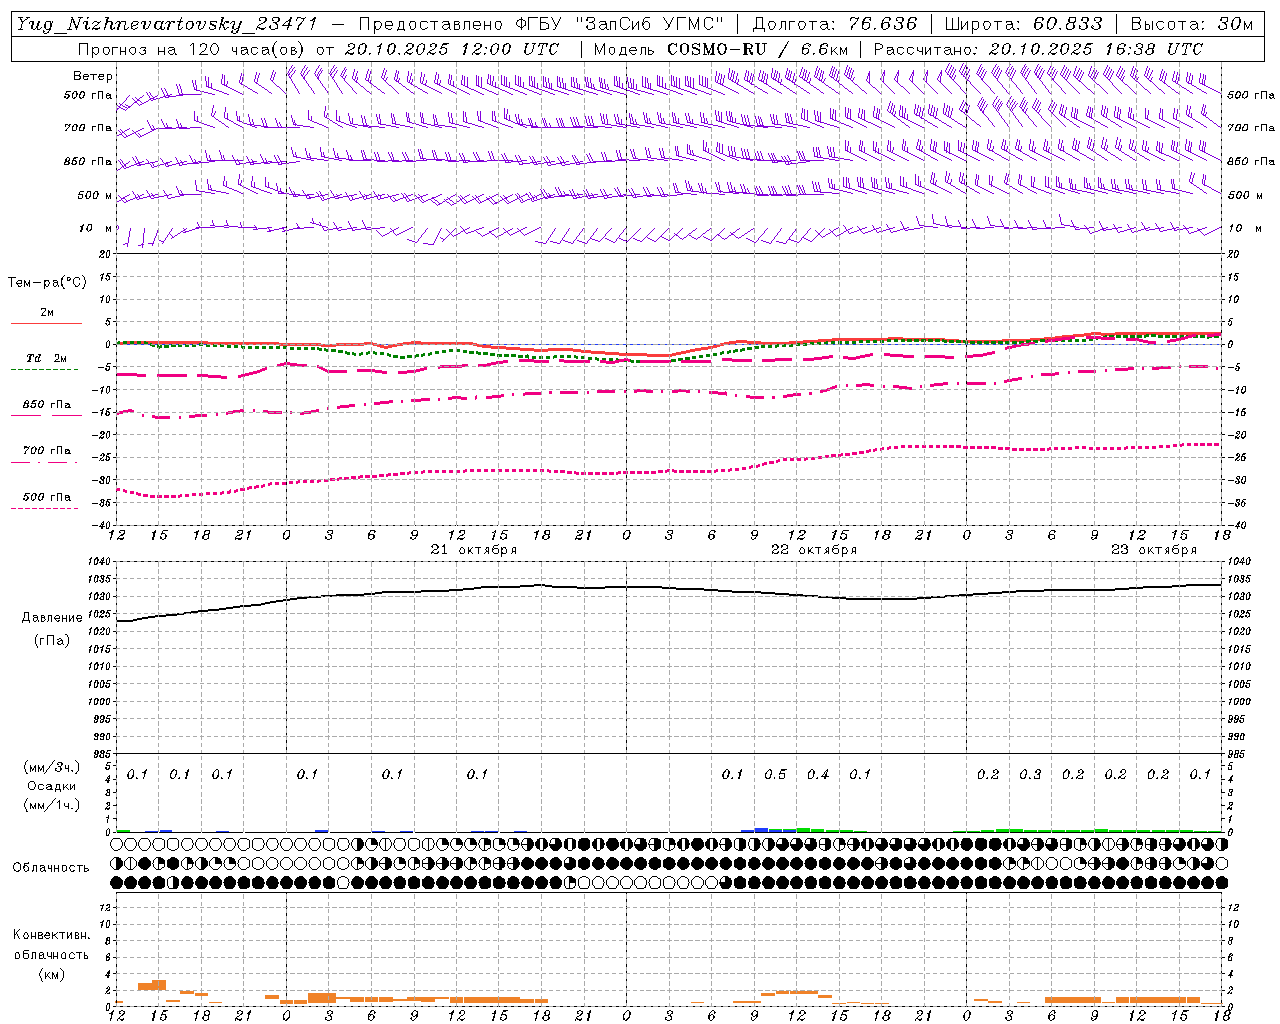1280x1024 pixels.
Task: Click the '(гПа)' unit label under Давление
Action: [x=52, y=640]
